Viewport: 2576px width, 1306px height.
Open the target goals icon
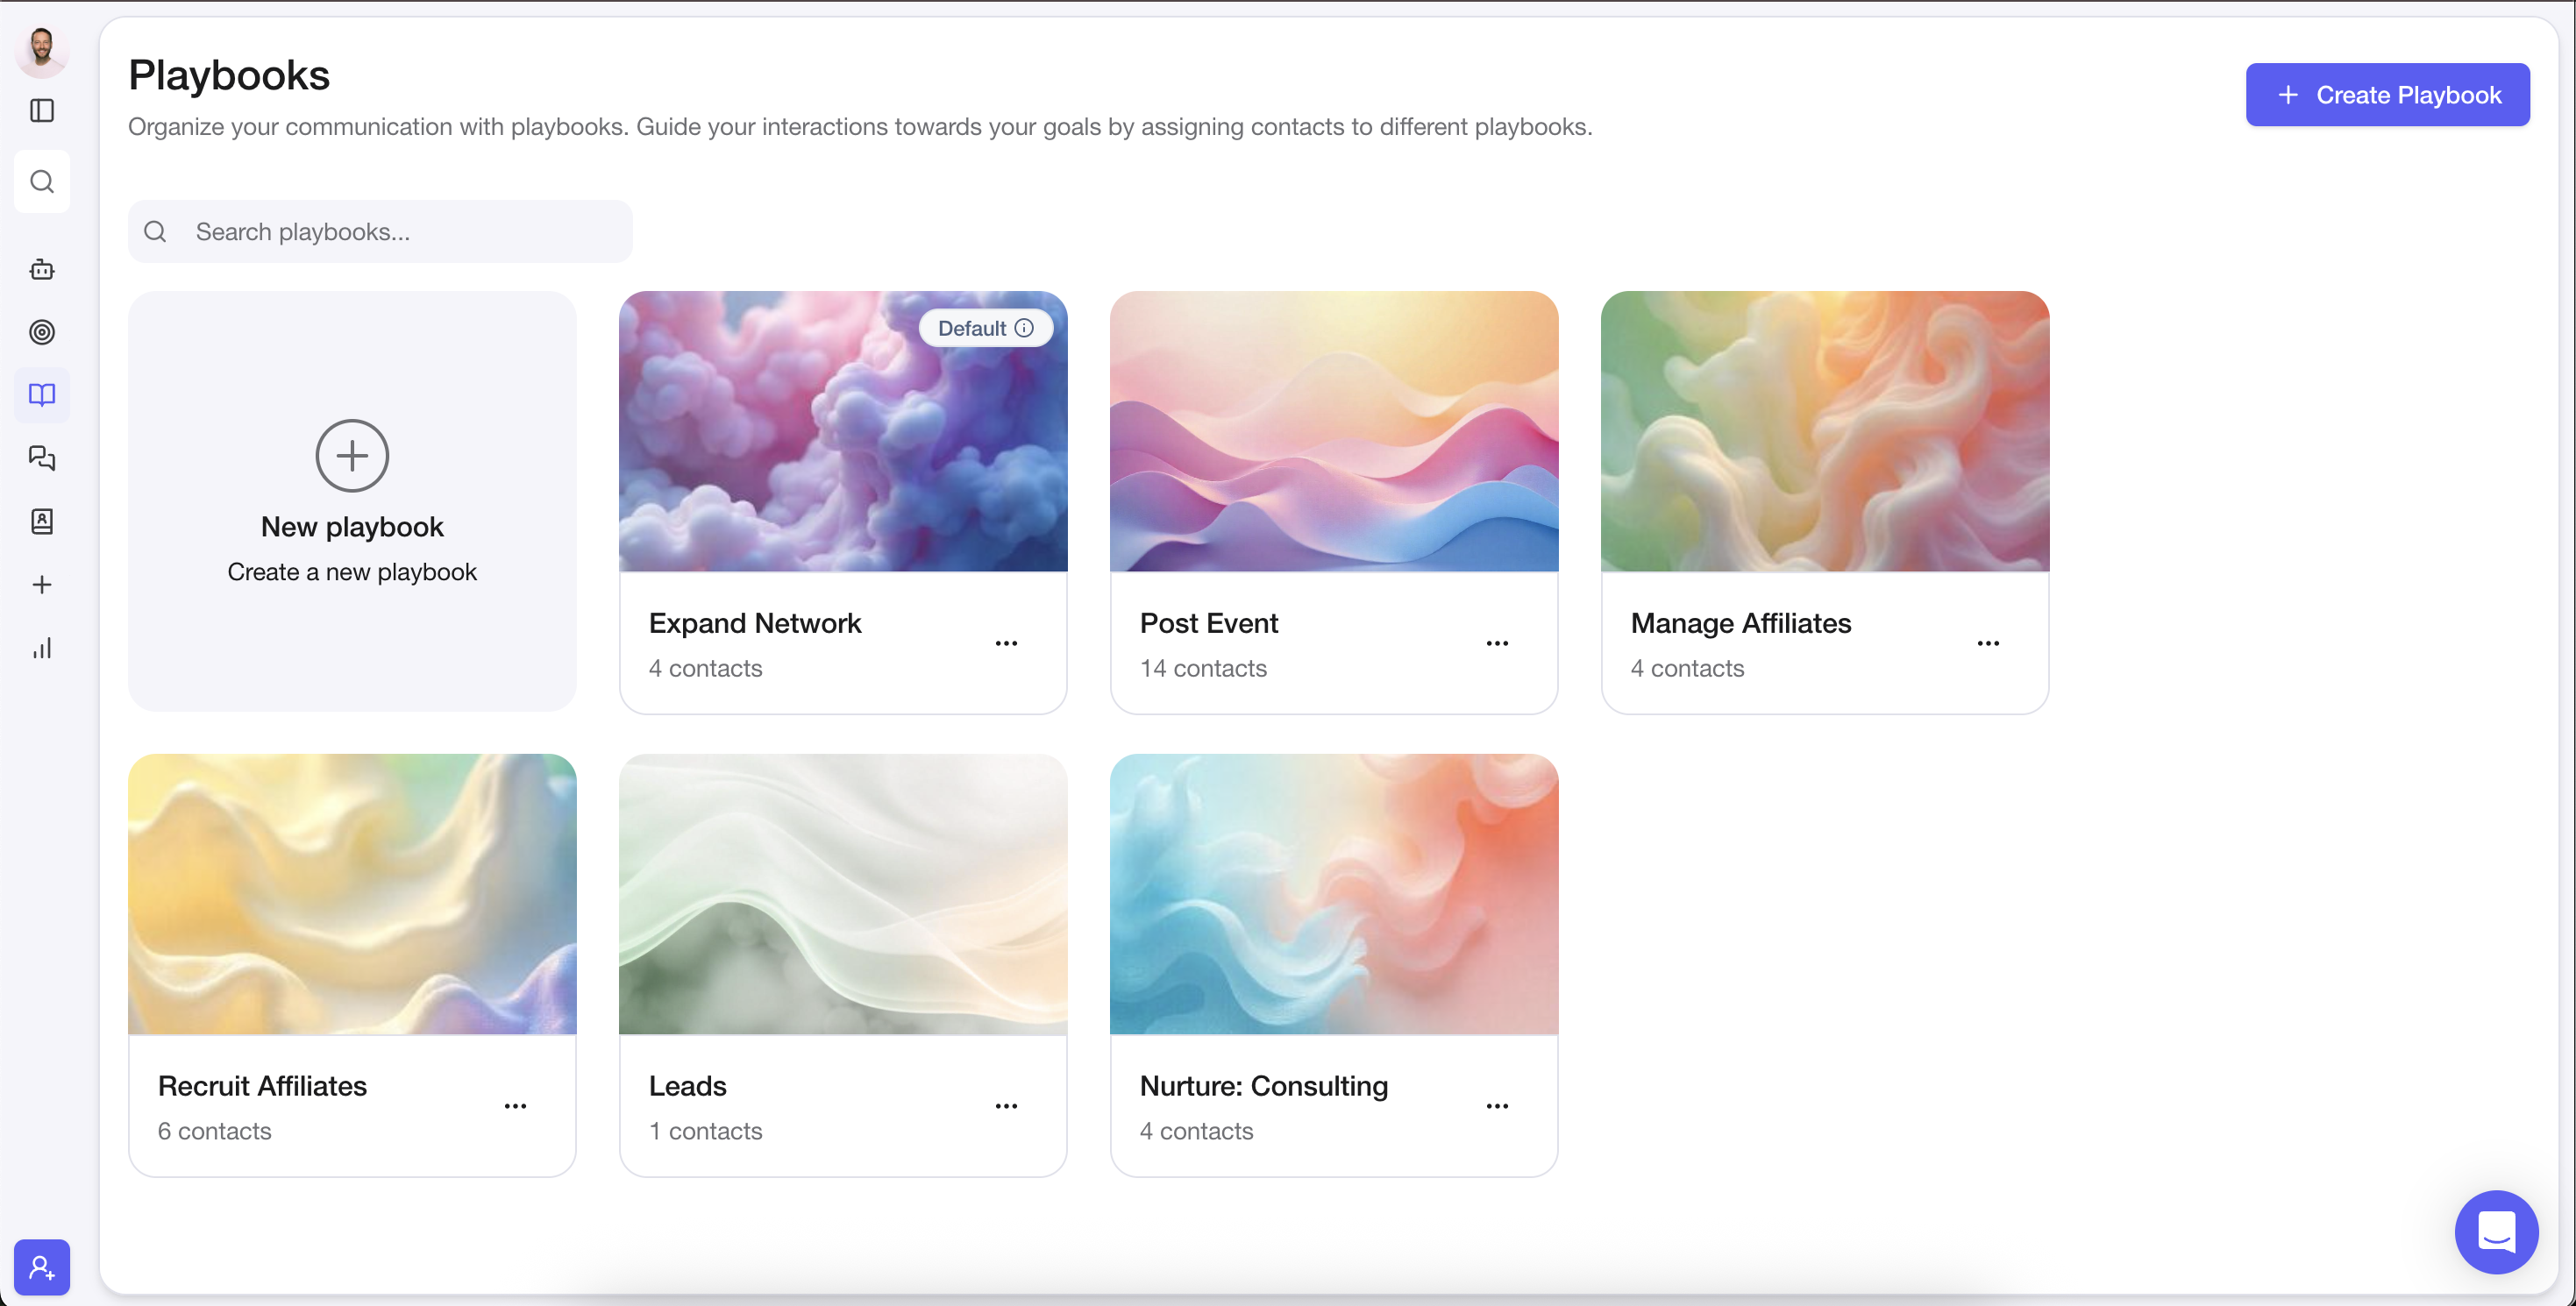coord(42,332)
